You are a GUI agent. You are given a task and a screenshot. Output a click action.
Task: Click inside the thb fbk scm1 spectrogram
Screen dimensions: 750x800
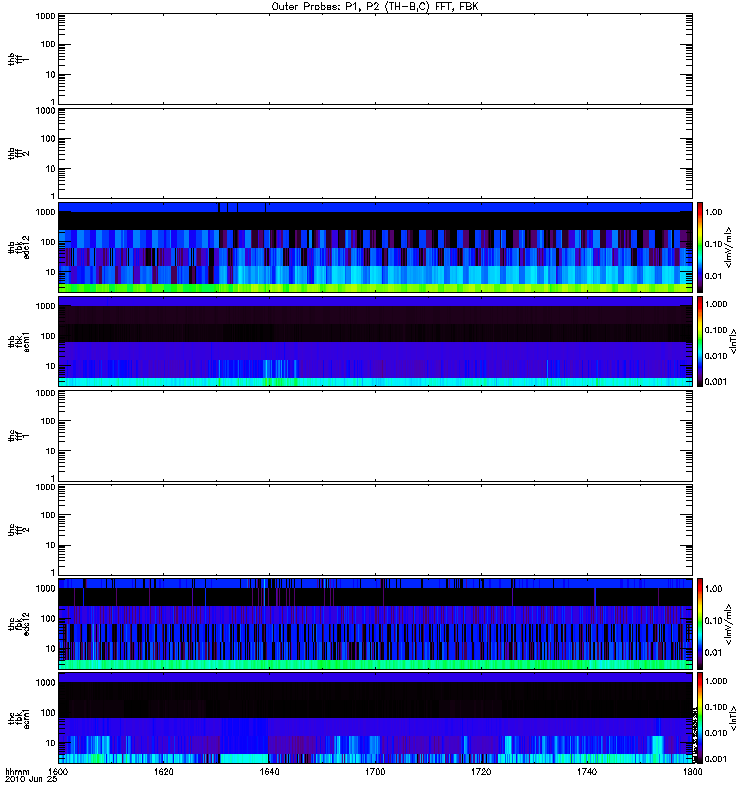tap(375, 341)
